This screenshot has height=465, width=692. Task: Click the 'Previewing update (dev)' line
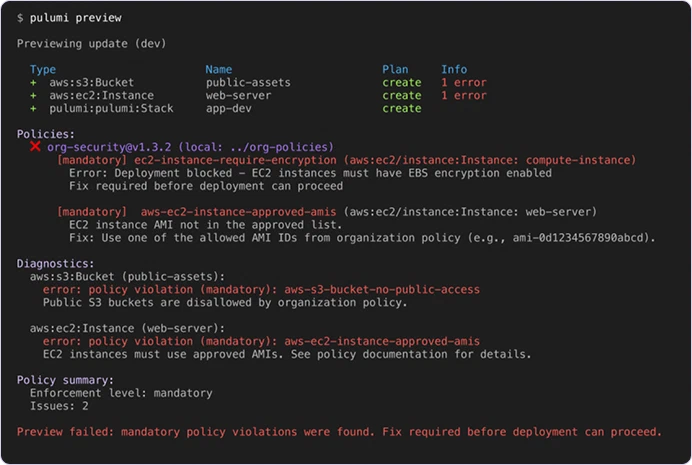(91, 44)
